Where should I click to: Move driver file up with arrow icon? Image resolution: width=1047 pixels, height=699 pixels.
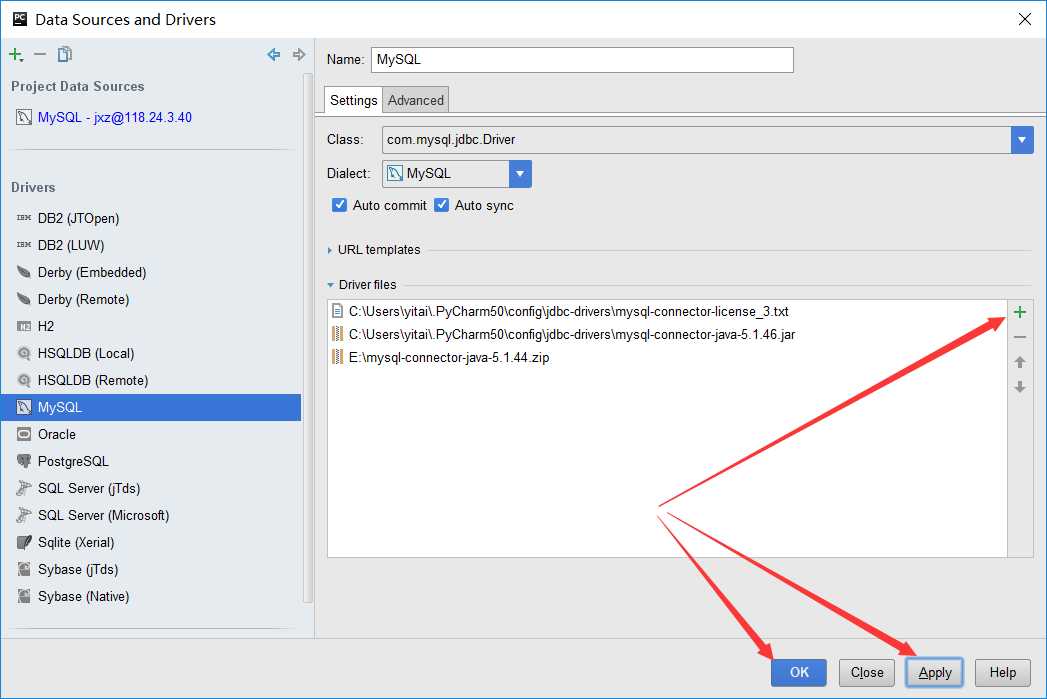tap(1020, 362)
